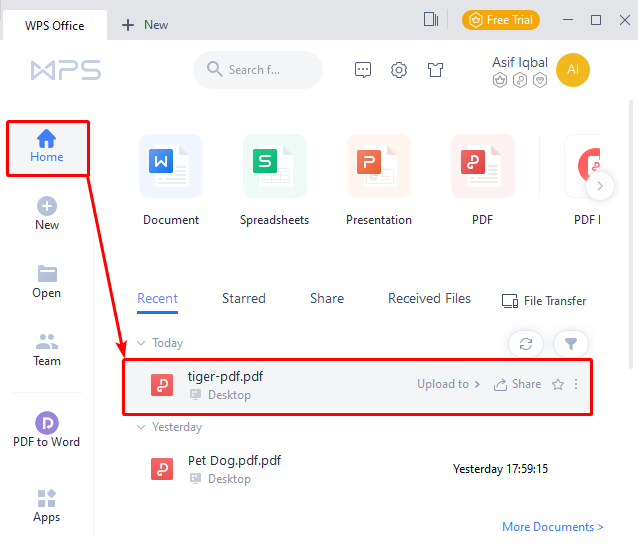The height and width of the screenshot is (558, 638).
Task: Click the PDF badge icon under username
Action: point(520,80)
